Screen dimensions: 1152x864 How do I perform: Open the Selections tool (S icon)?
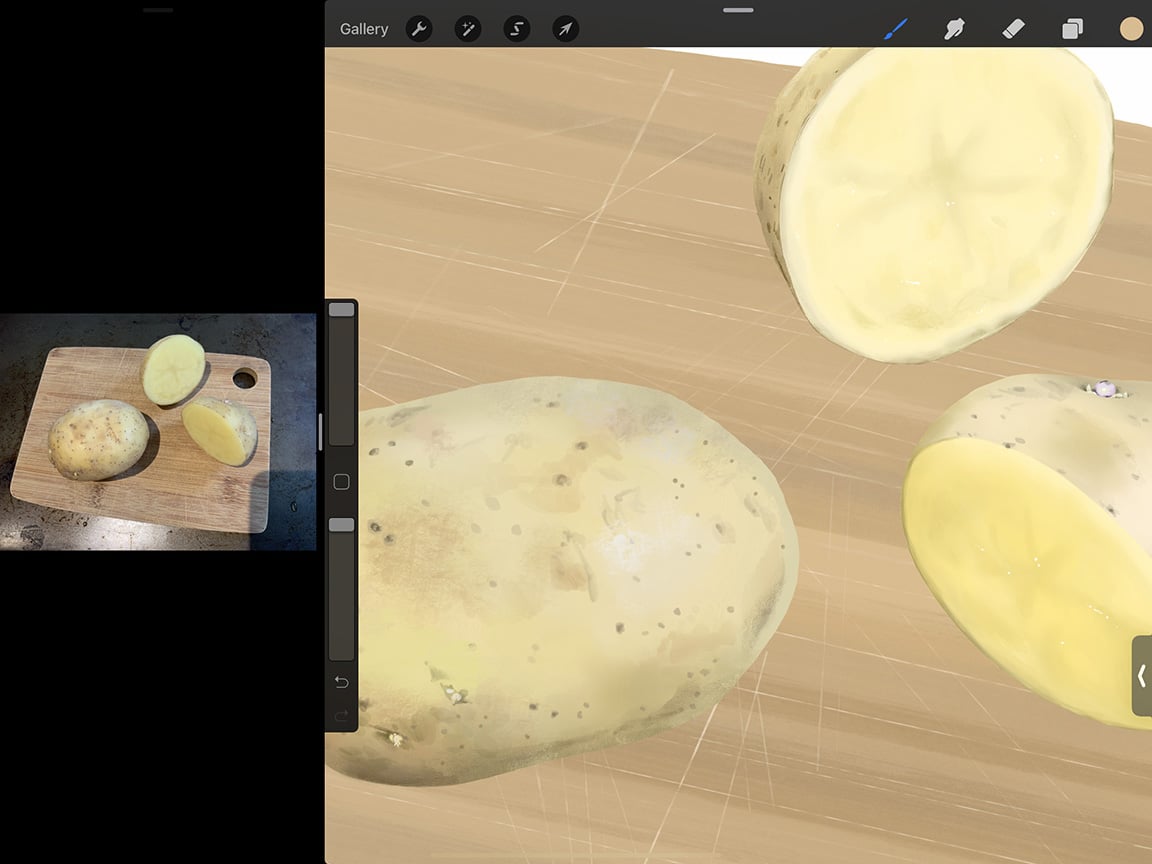[x=515, y=29]
